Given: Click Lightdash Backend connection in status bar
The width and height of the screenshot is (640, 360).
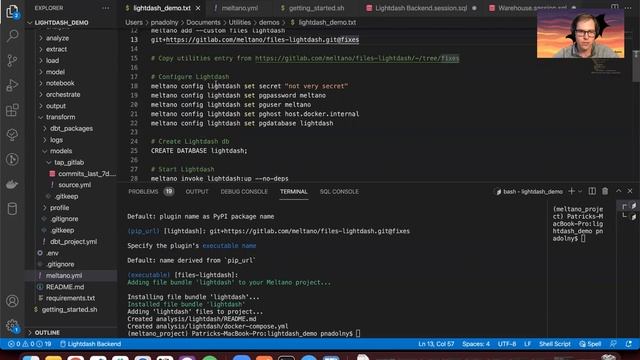Looking at the screenshot, I should coord(90,344).
